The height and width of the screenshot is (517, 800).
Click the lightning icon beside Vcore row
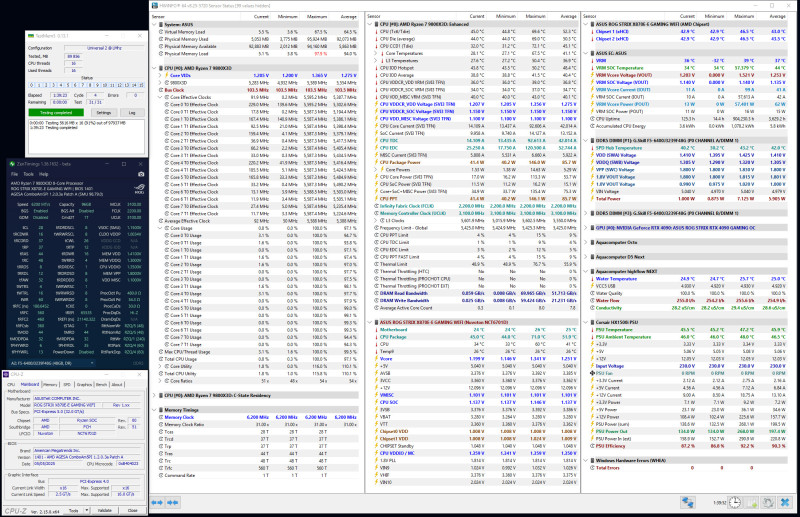(x=376, y=359)
